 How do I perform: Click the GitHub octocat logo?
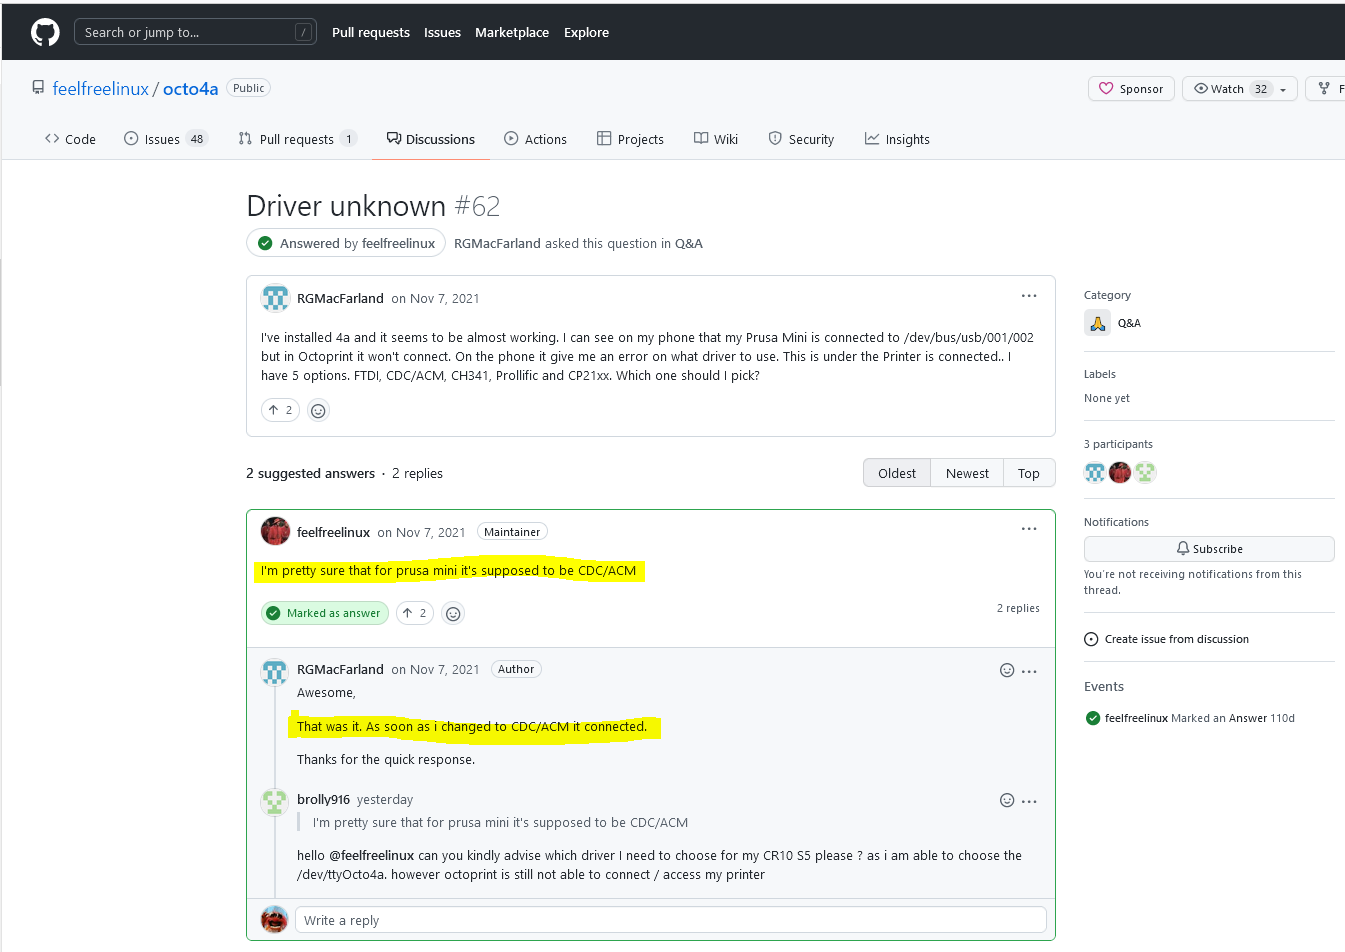[45, 32]
